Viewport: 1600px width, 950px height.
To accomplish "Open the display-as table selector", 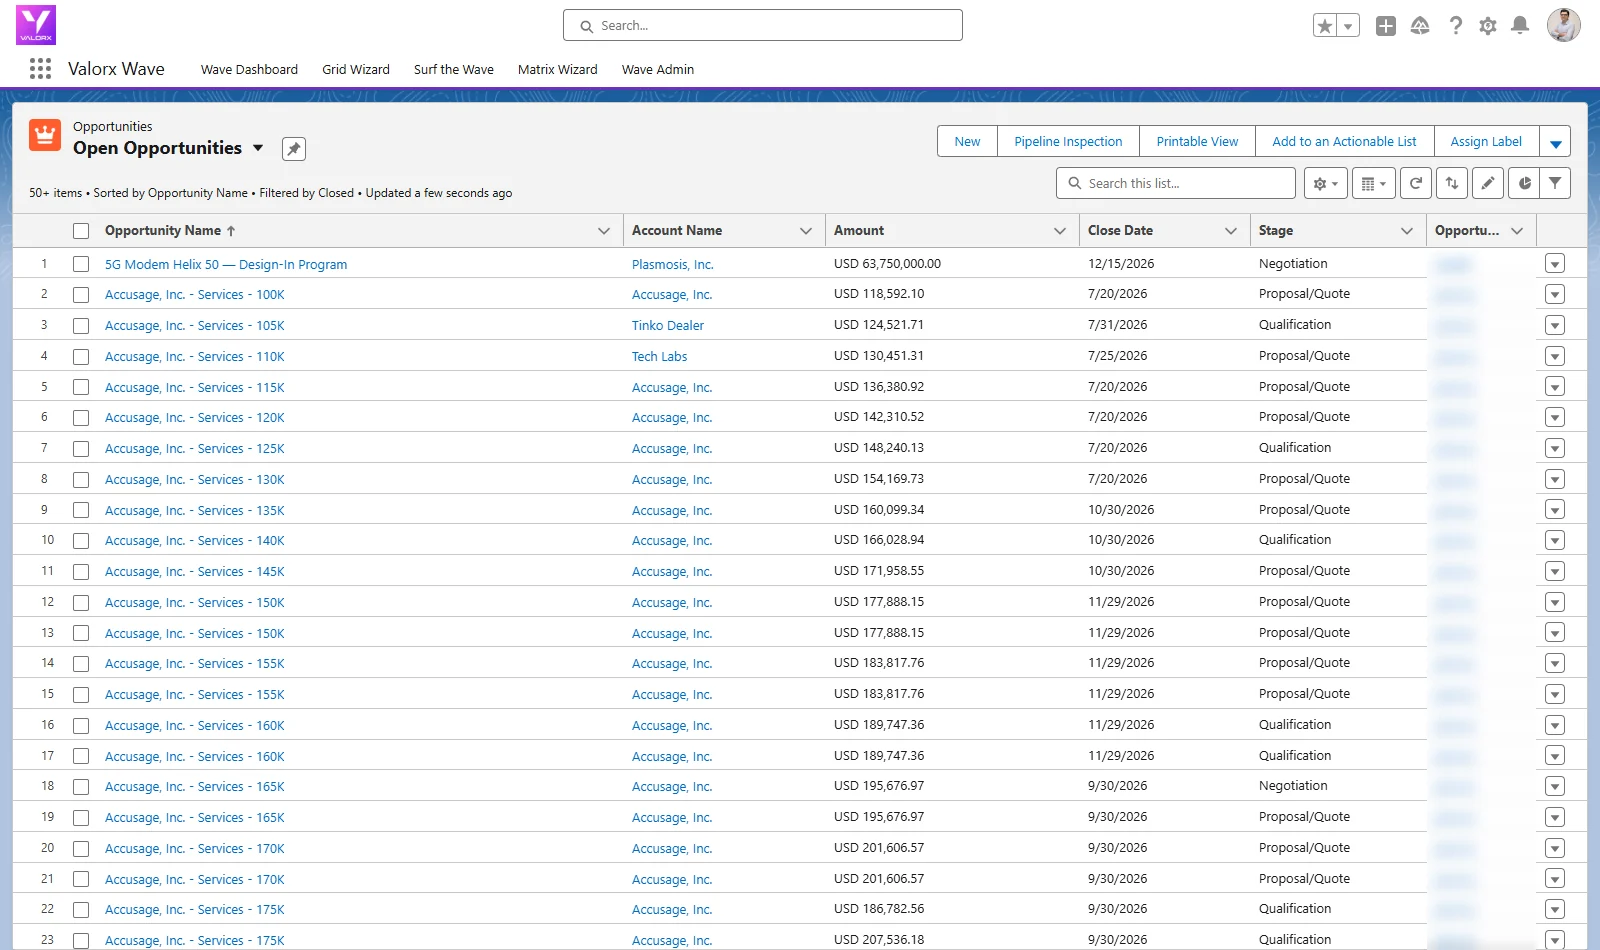I will coord(1374,184).
